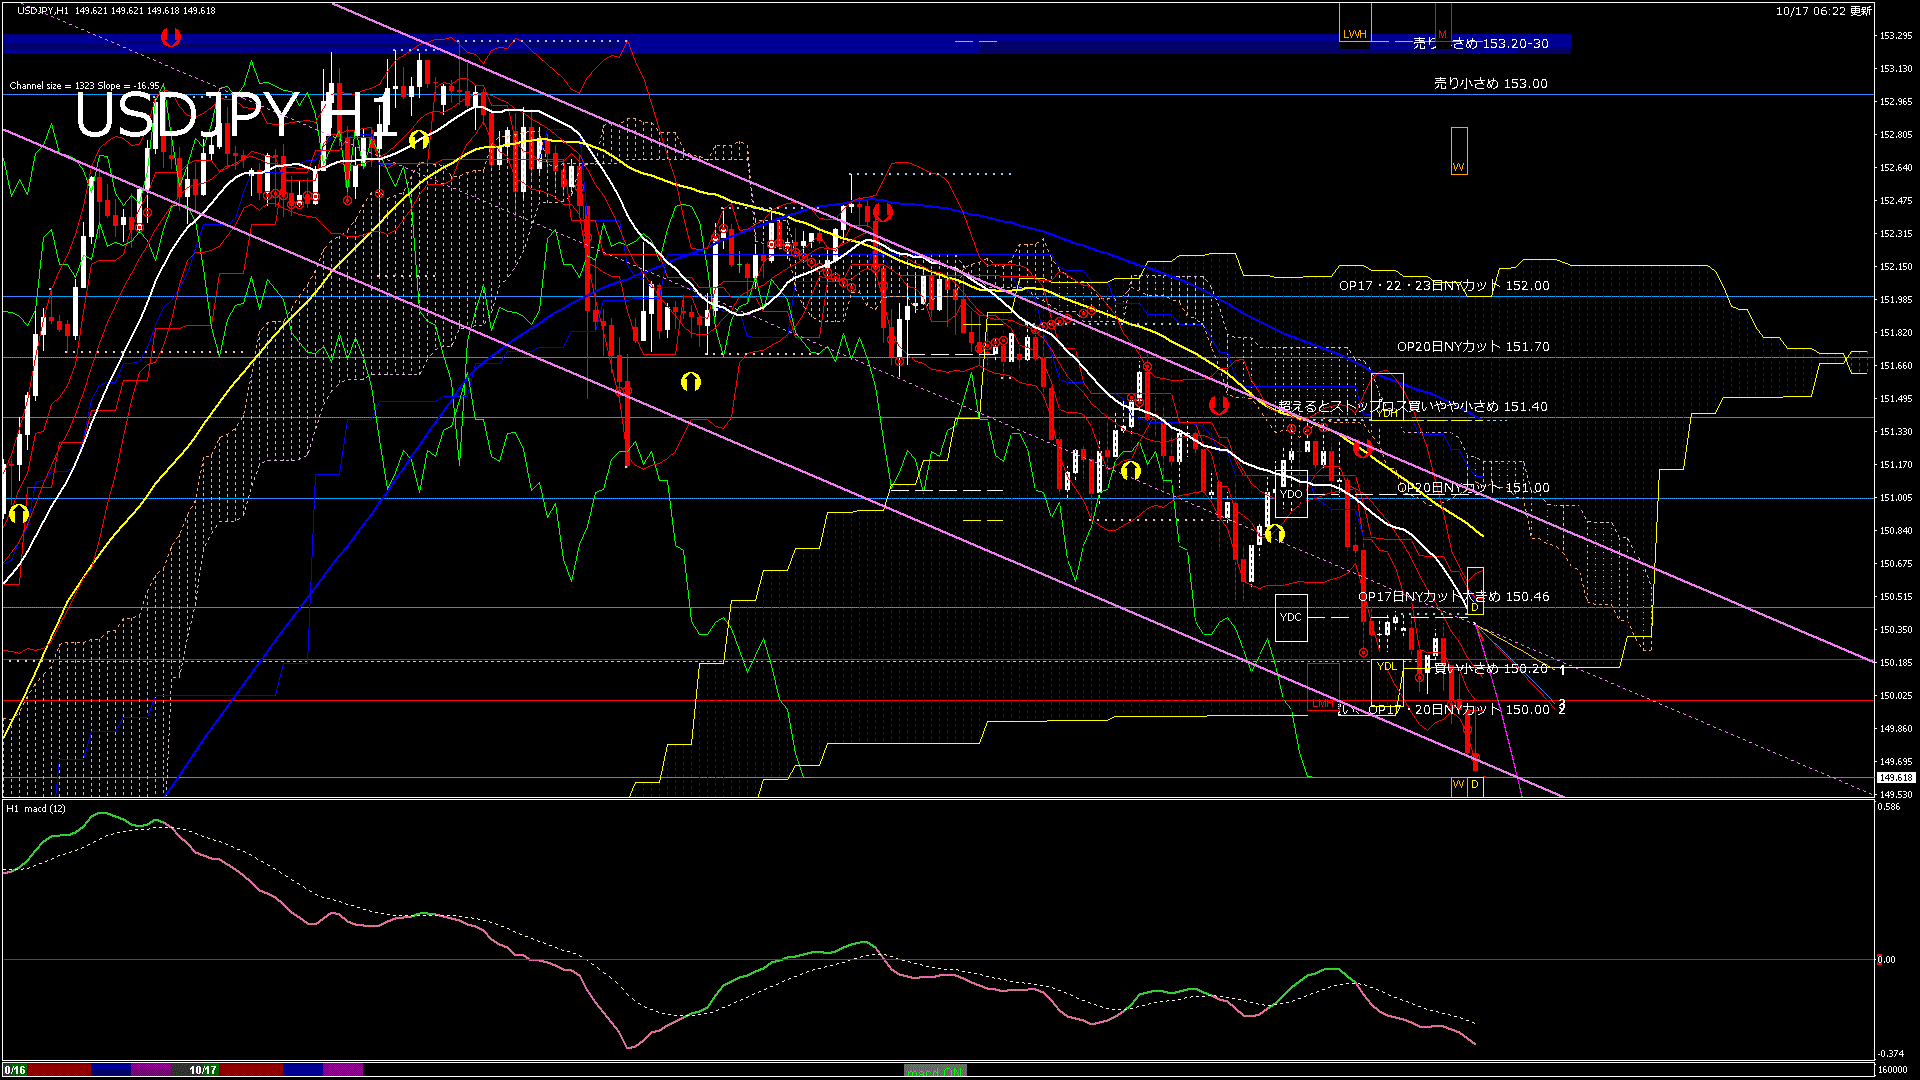Click the yellow up-arrow signal at far left

(18, 514)
